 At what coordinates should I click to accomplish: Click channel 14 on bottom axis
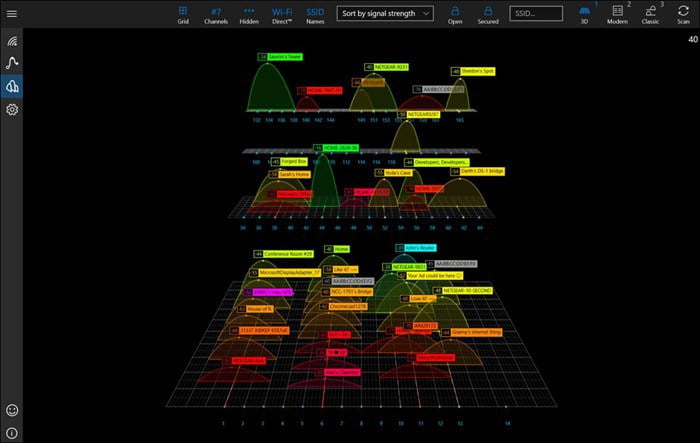[x=507, y=423]
